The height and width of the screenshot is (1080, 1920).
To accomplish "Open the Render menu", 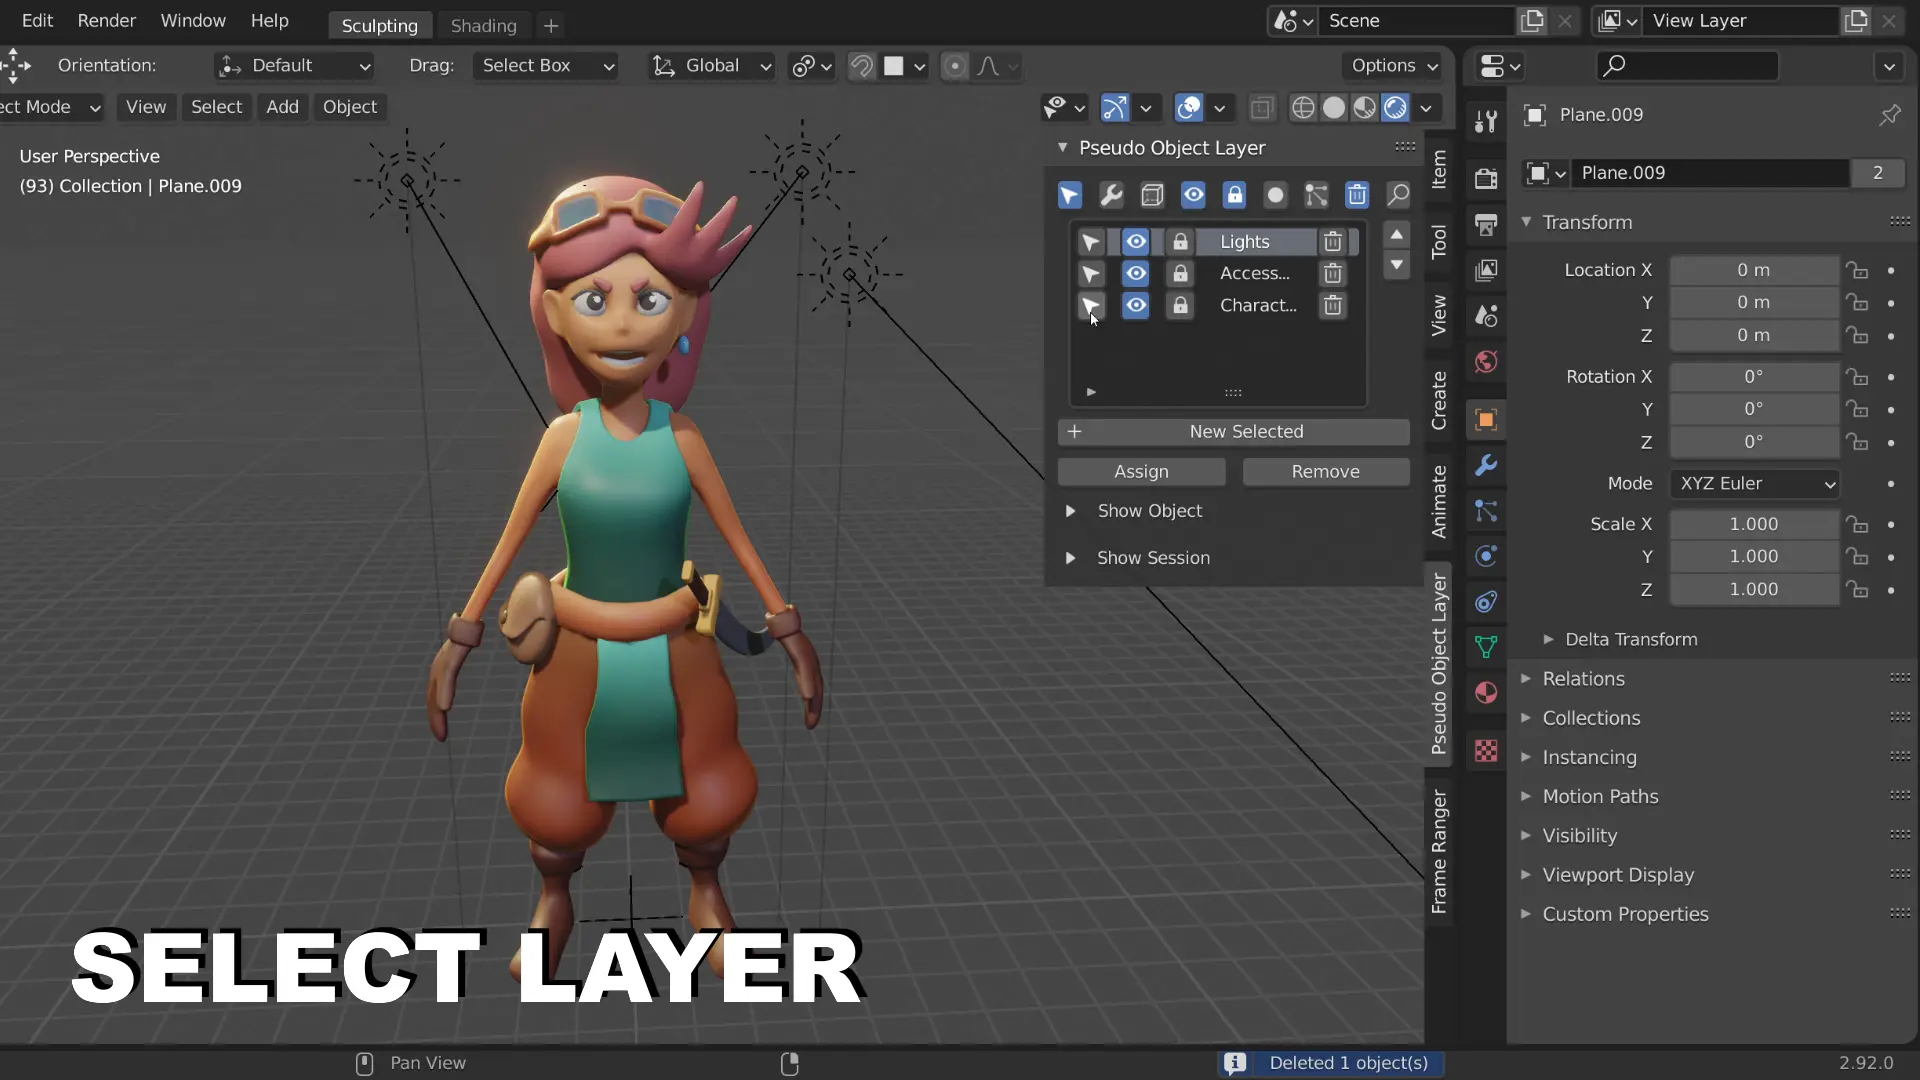I will click(106, 20).
